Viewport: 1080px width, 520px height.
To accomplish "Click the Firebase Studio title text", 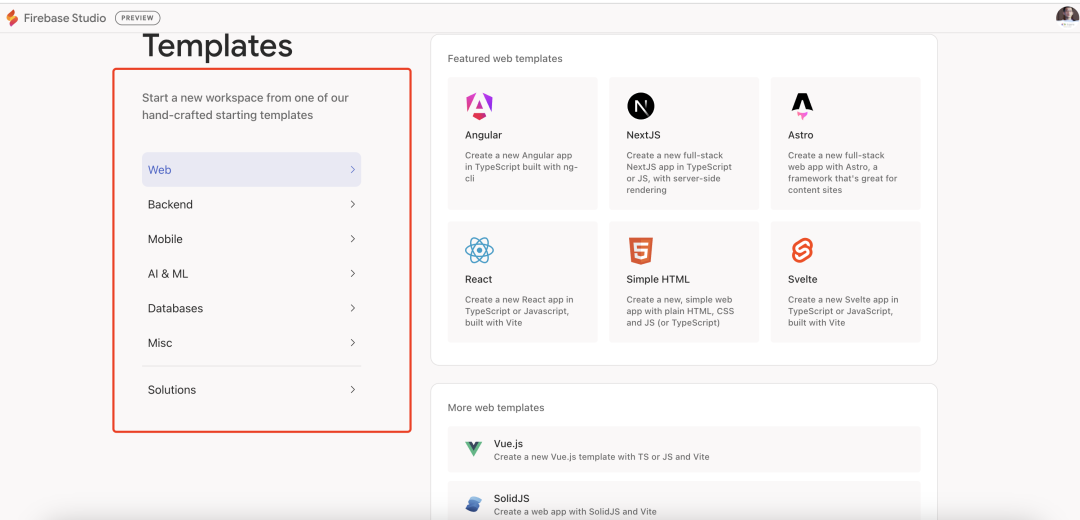I will [x=65, y=18].
